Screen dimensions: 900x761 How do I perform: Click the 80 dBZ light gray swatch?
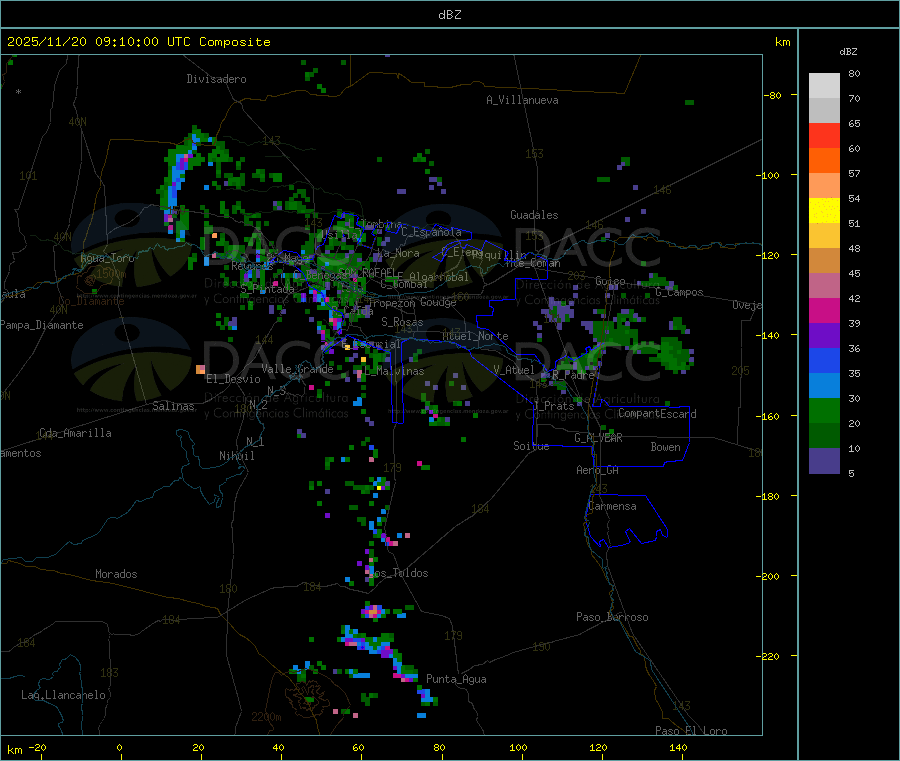coord(824,86)
